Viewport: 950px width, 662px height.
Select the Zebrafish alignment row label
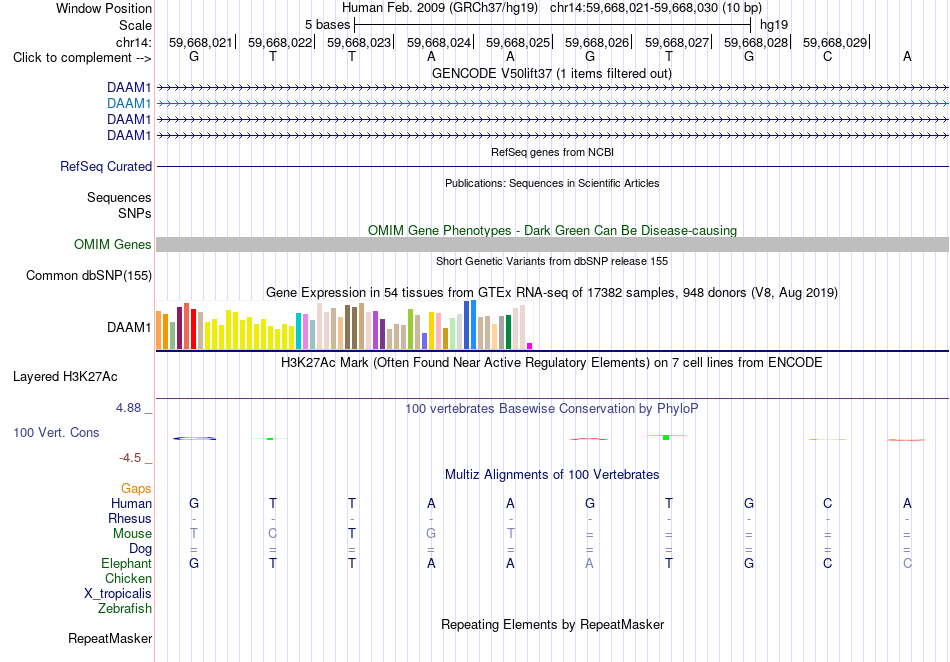click(125, 608)
